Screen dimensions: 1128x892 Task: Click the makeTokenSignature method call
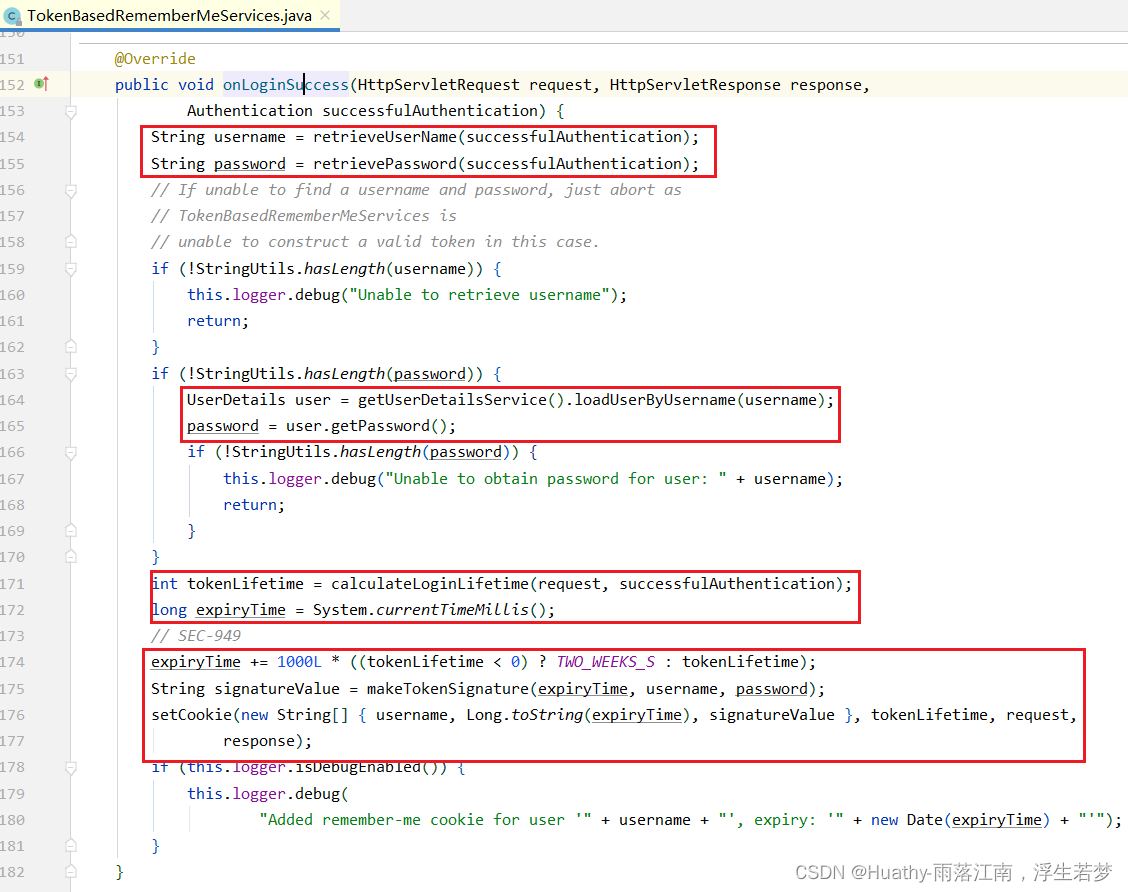447,689
